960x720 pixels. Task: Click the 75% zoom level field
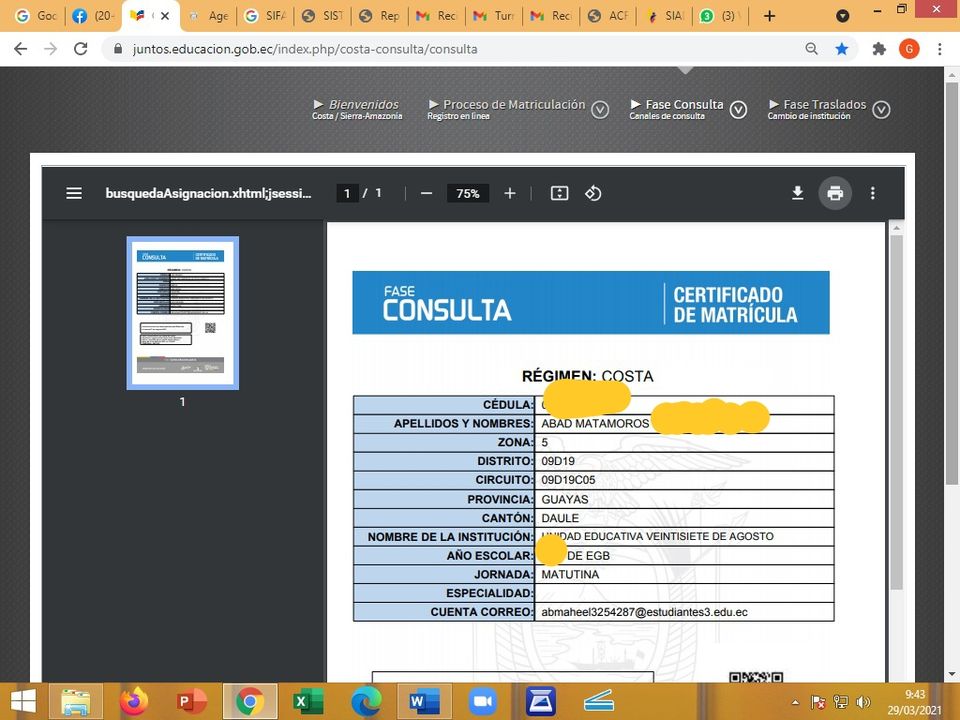point(468,193)
